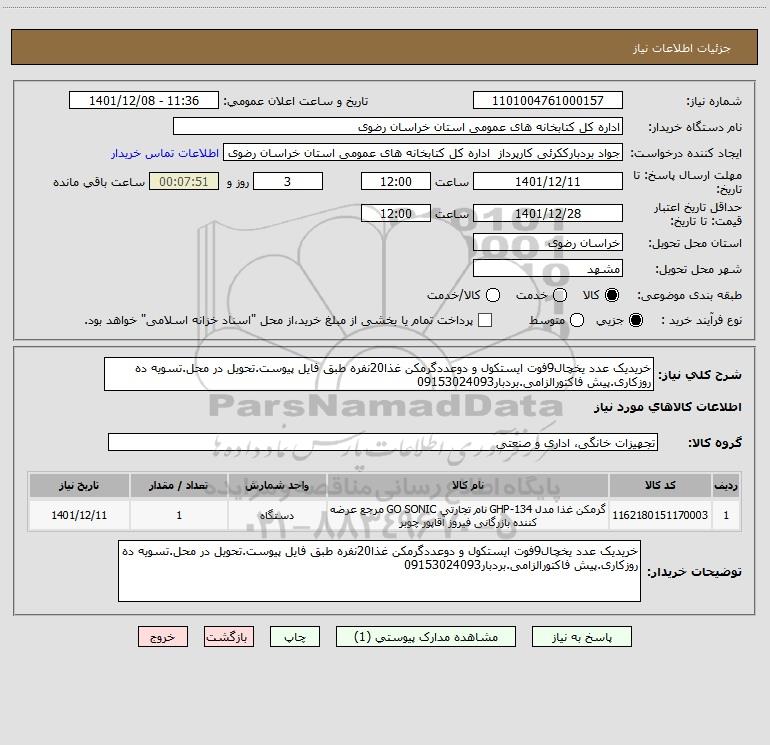Image resolution: width=770 pixels, height=745 pixels.
Task: Select the کالا radio button
Action: pyautogui.click(x=612, y=295)
